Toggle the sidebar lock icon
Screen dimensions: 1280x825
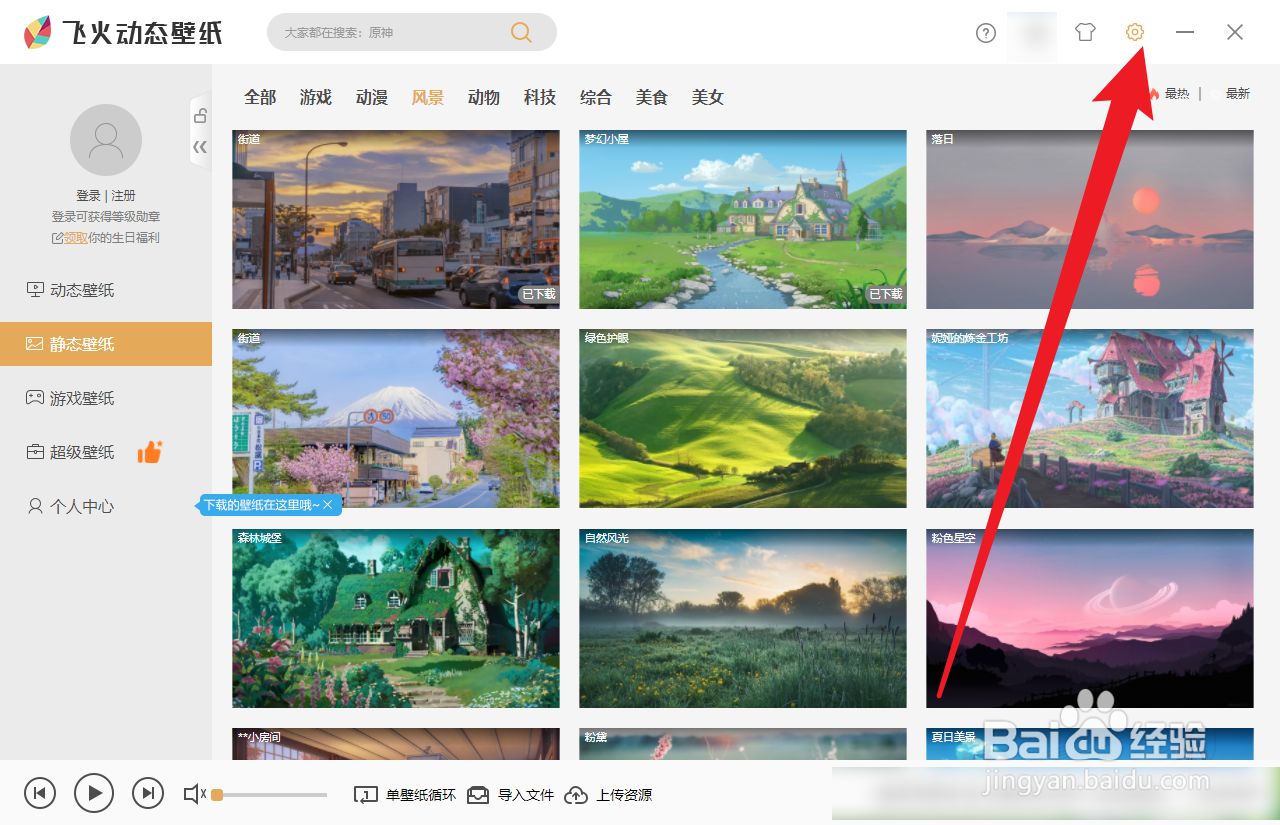[200, 115]
